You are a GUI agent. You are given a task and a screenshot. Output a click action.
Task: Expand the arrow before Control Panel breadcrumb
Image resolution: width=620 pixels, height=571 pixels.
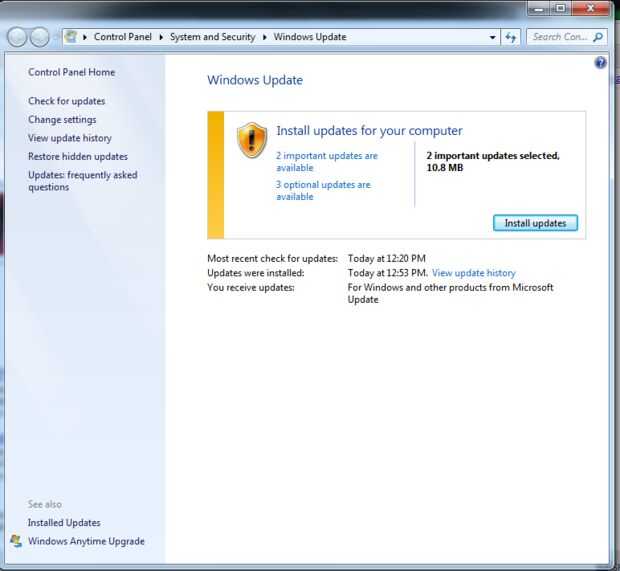[85, 37]
